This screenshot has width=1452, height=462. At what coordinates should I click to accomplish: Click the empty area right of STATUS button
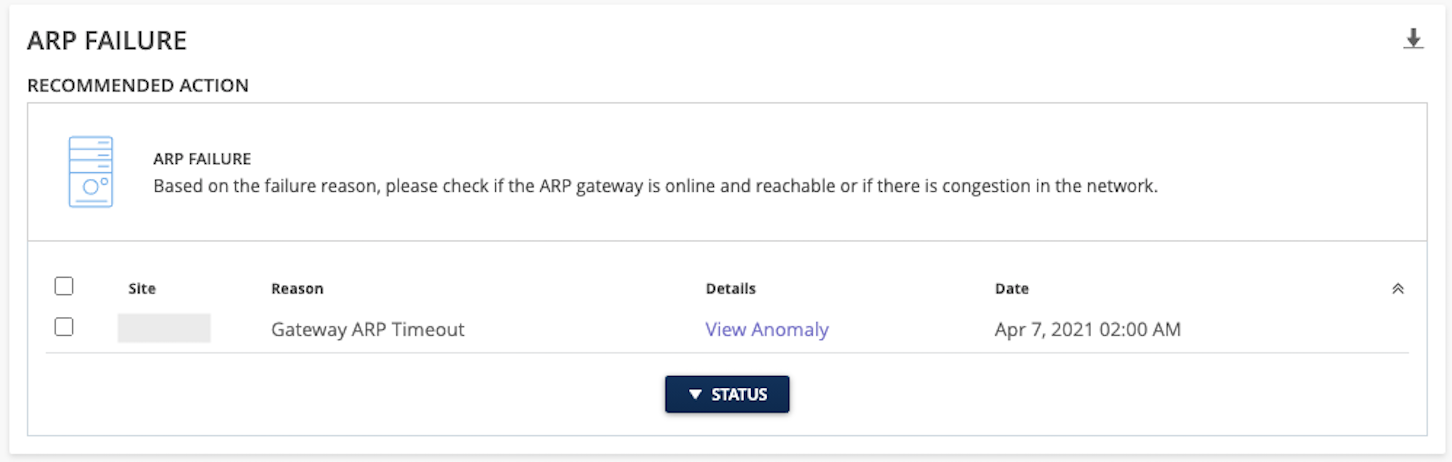pos(1000,395)
